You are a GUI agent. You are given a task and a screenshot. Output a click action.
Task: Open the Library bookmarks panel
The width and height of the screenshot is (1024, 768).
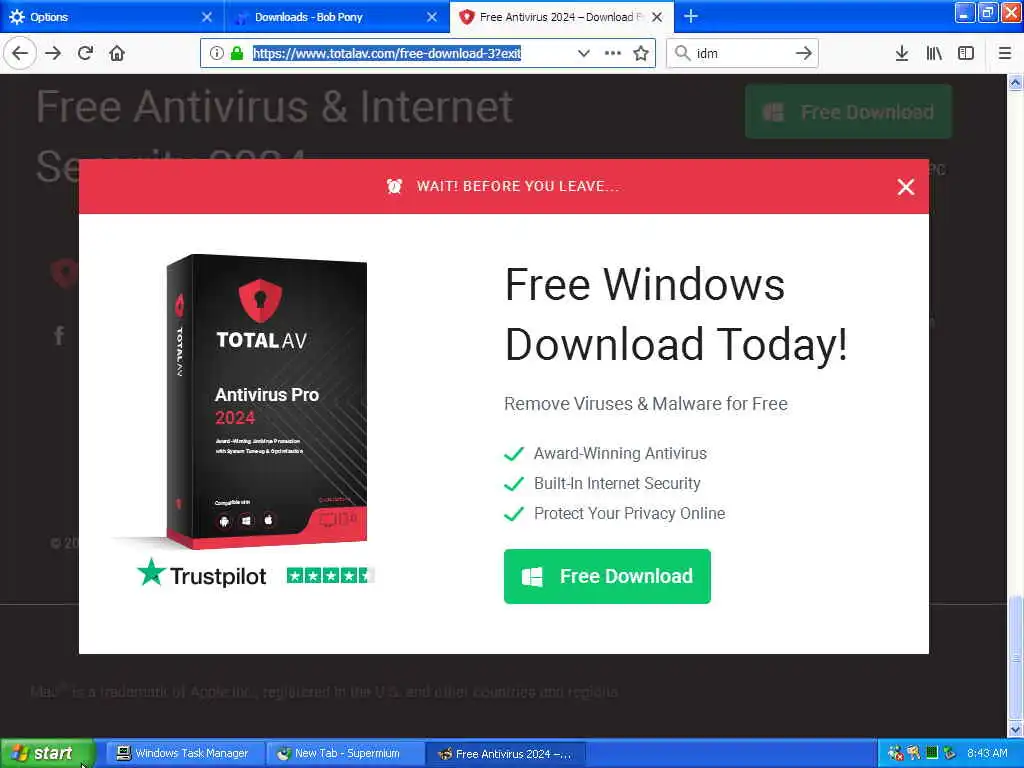click(x=935, y=54)
